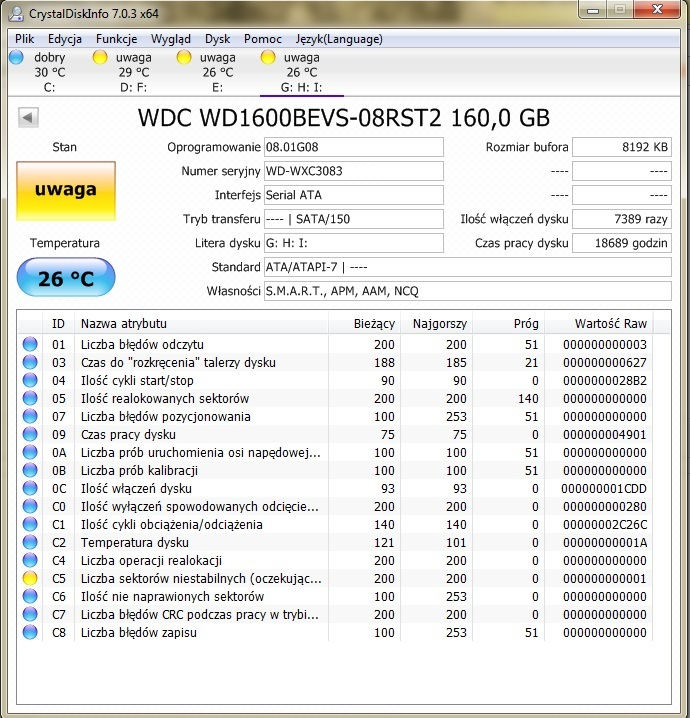Click the Czas pracy dysku field 18689 godzin
This screenshot has width=690, height=718.
coord(622,243)
